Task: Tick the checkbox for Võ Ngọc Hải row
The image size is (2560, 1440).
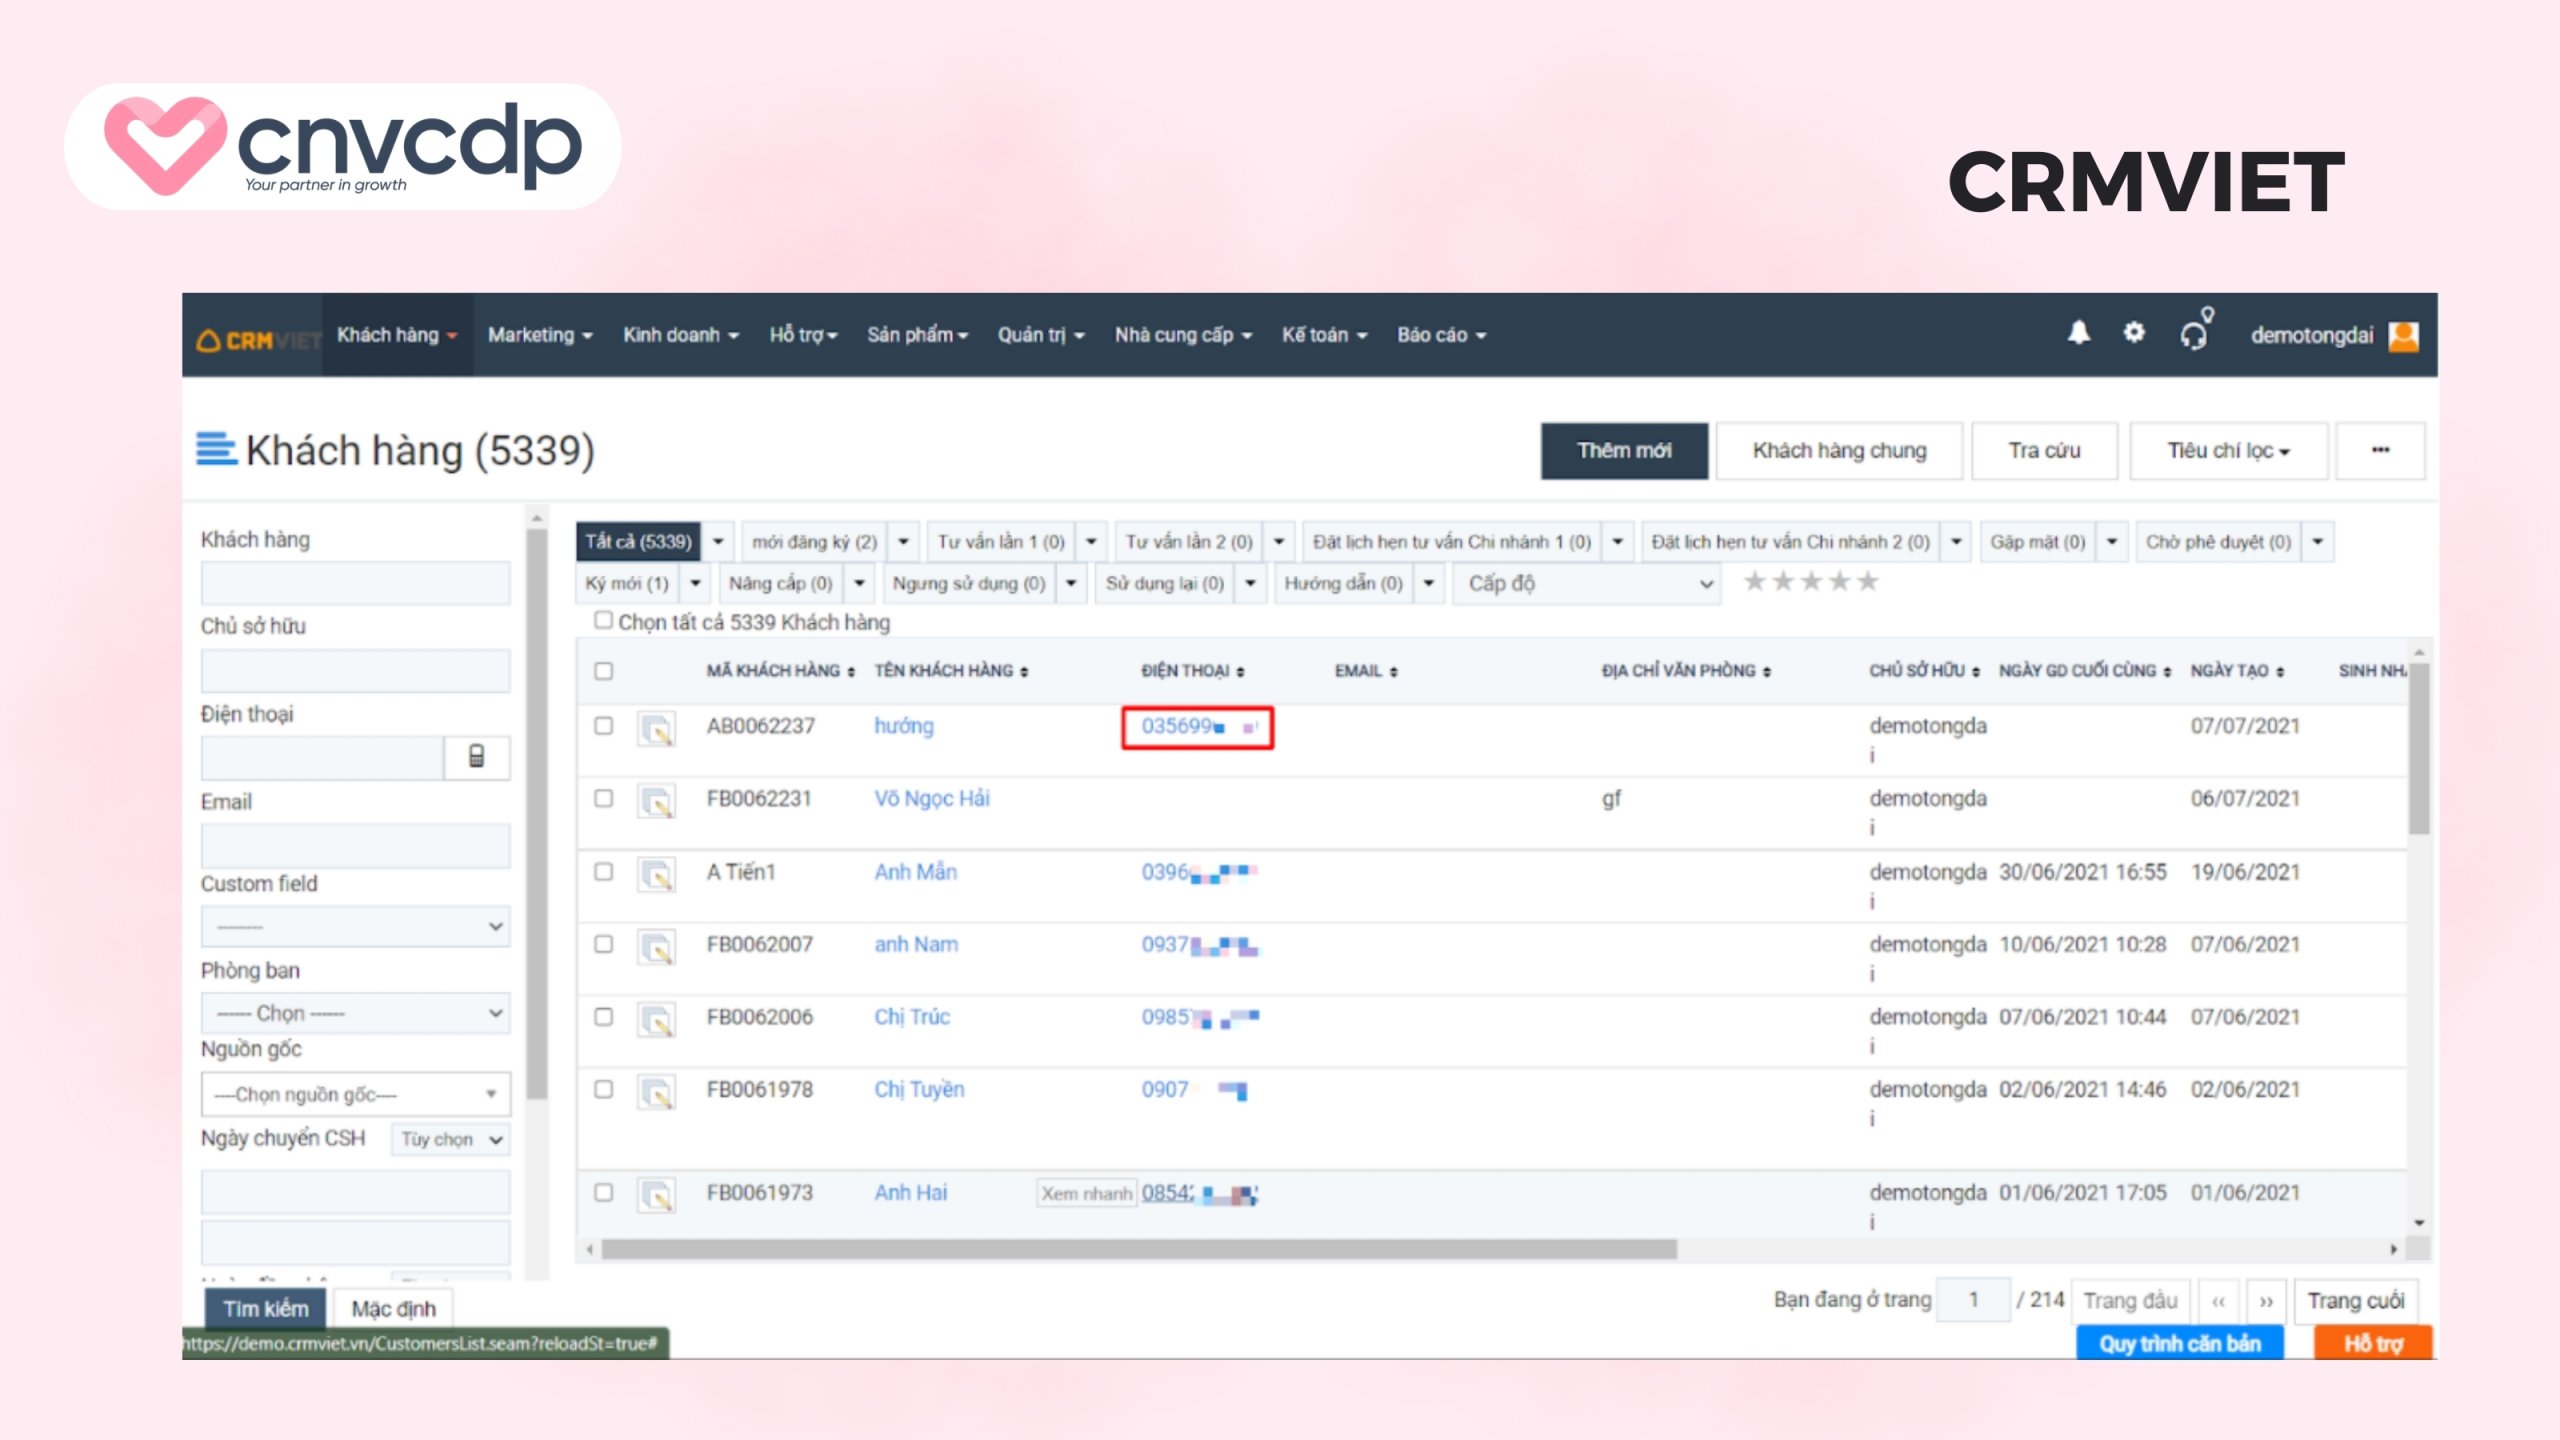Action: tap(603, 798)
